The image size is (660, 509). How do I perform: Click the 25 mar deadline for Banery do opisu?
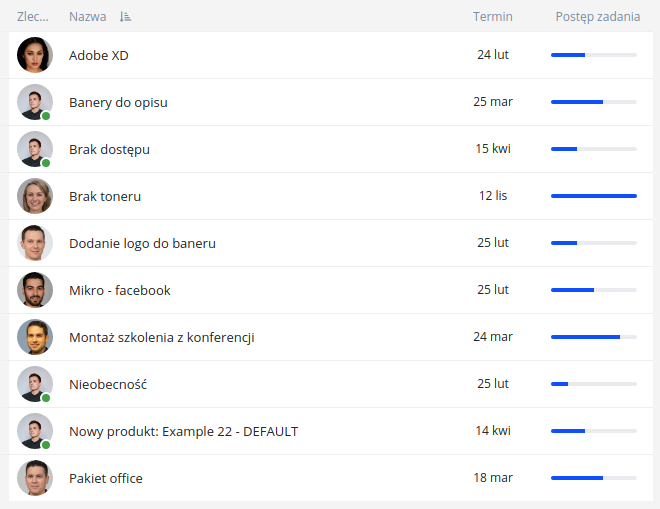pyautogui.click(x=492, y=102)
